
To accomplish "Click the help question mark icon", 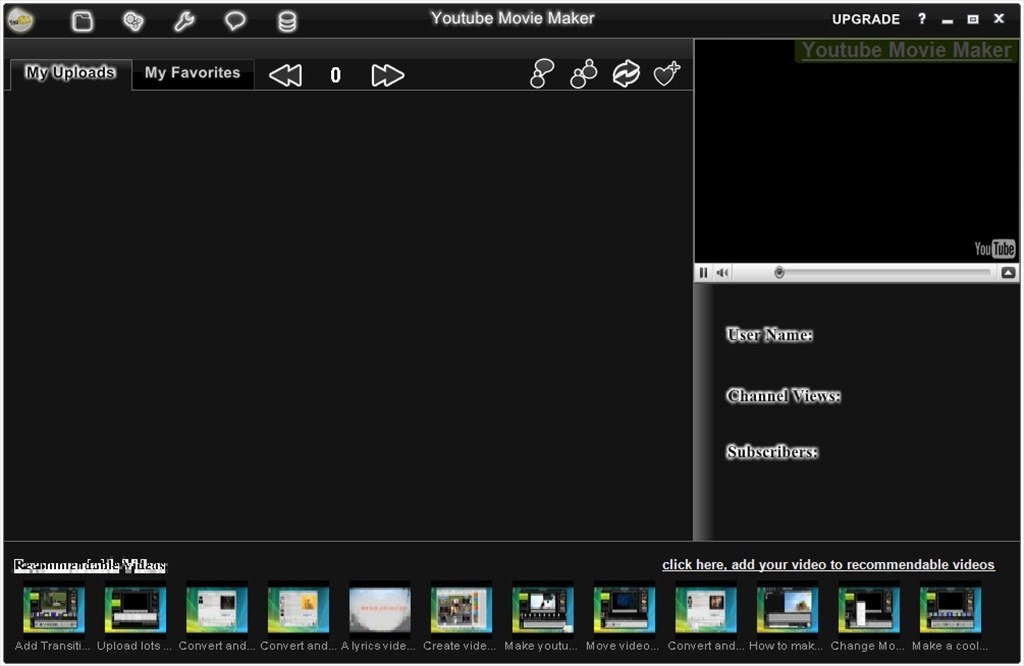I will coord(921,19).
